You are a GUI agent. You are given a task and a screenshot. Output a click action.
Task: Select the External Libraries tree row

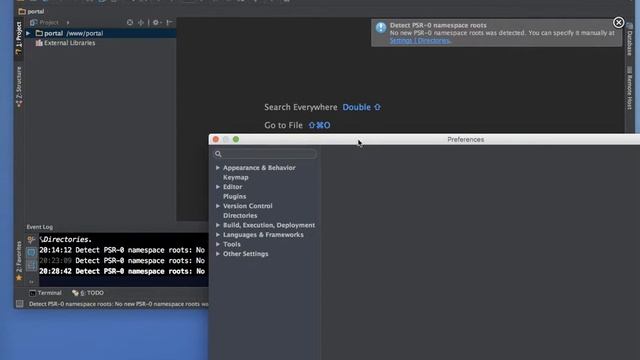(x=100, y=43)
